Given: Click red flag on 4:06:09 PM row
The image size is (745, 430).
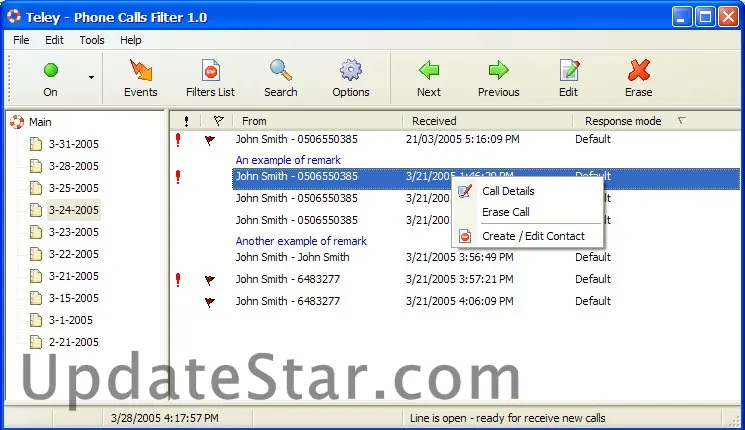Looking at the screenshot, I should [x=210, y=302].
